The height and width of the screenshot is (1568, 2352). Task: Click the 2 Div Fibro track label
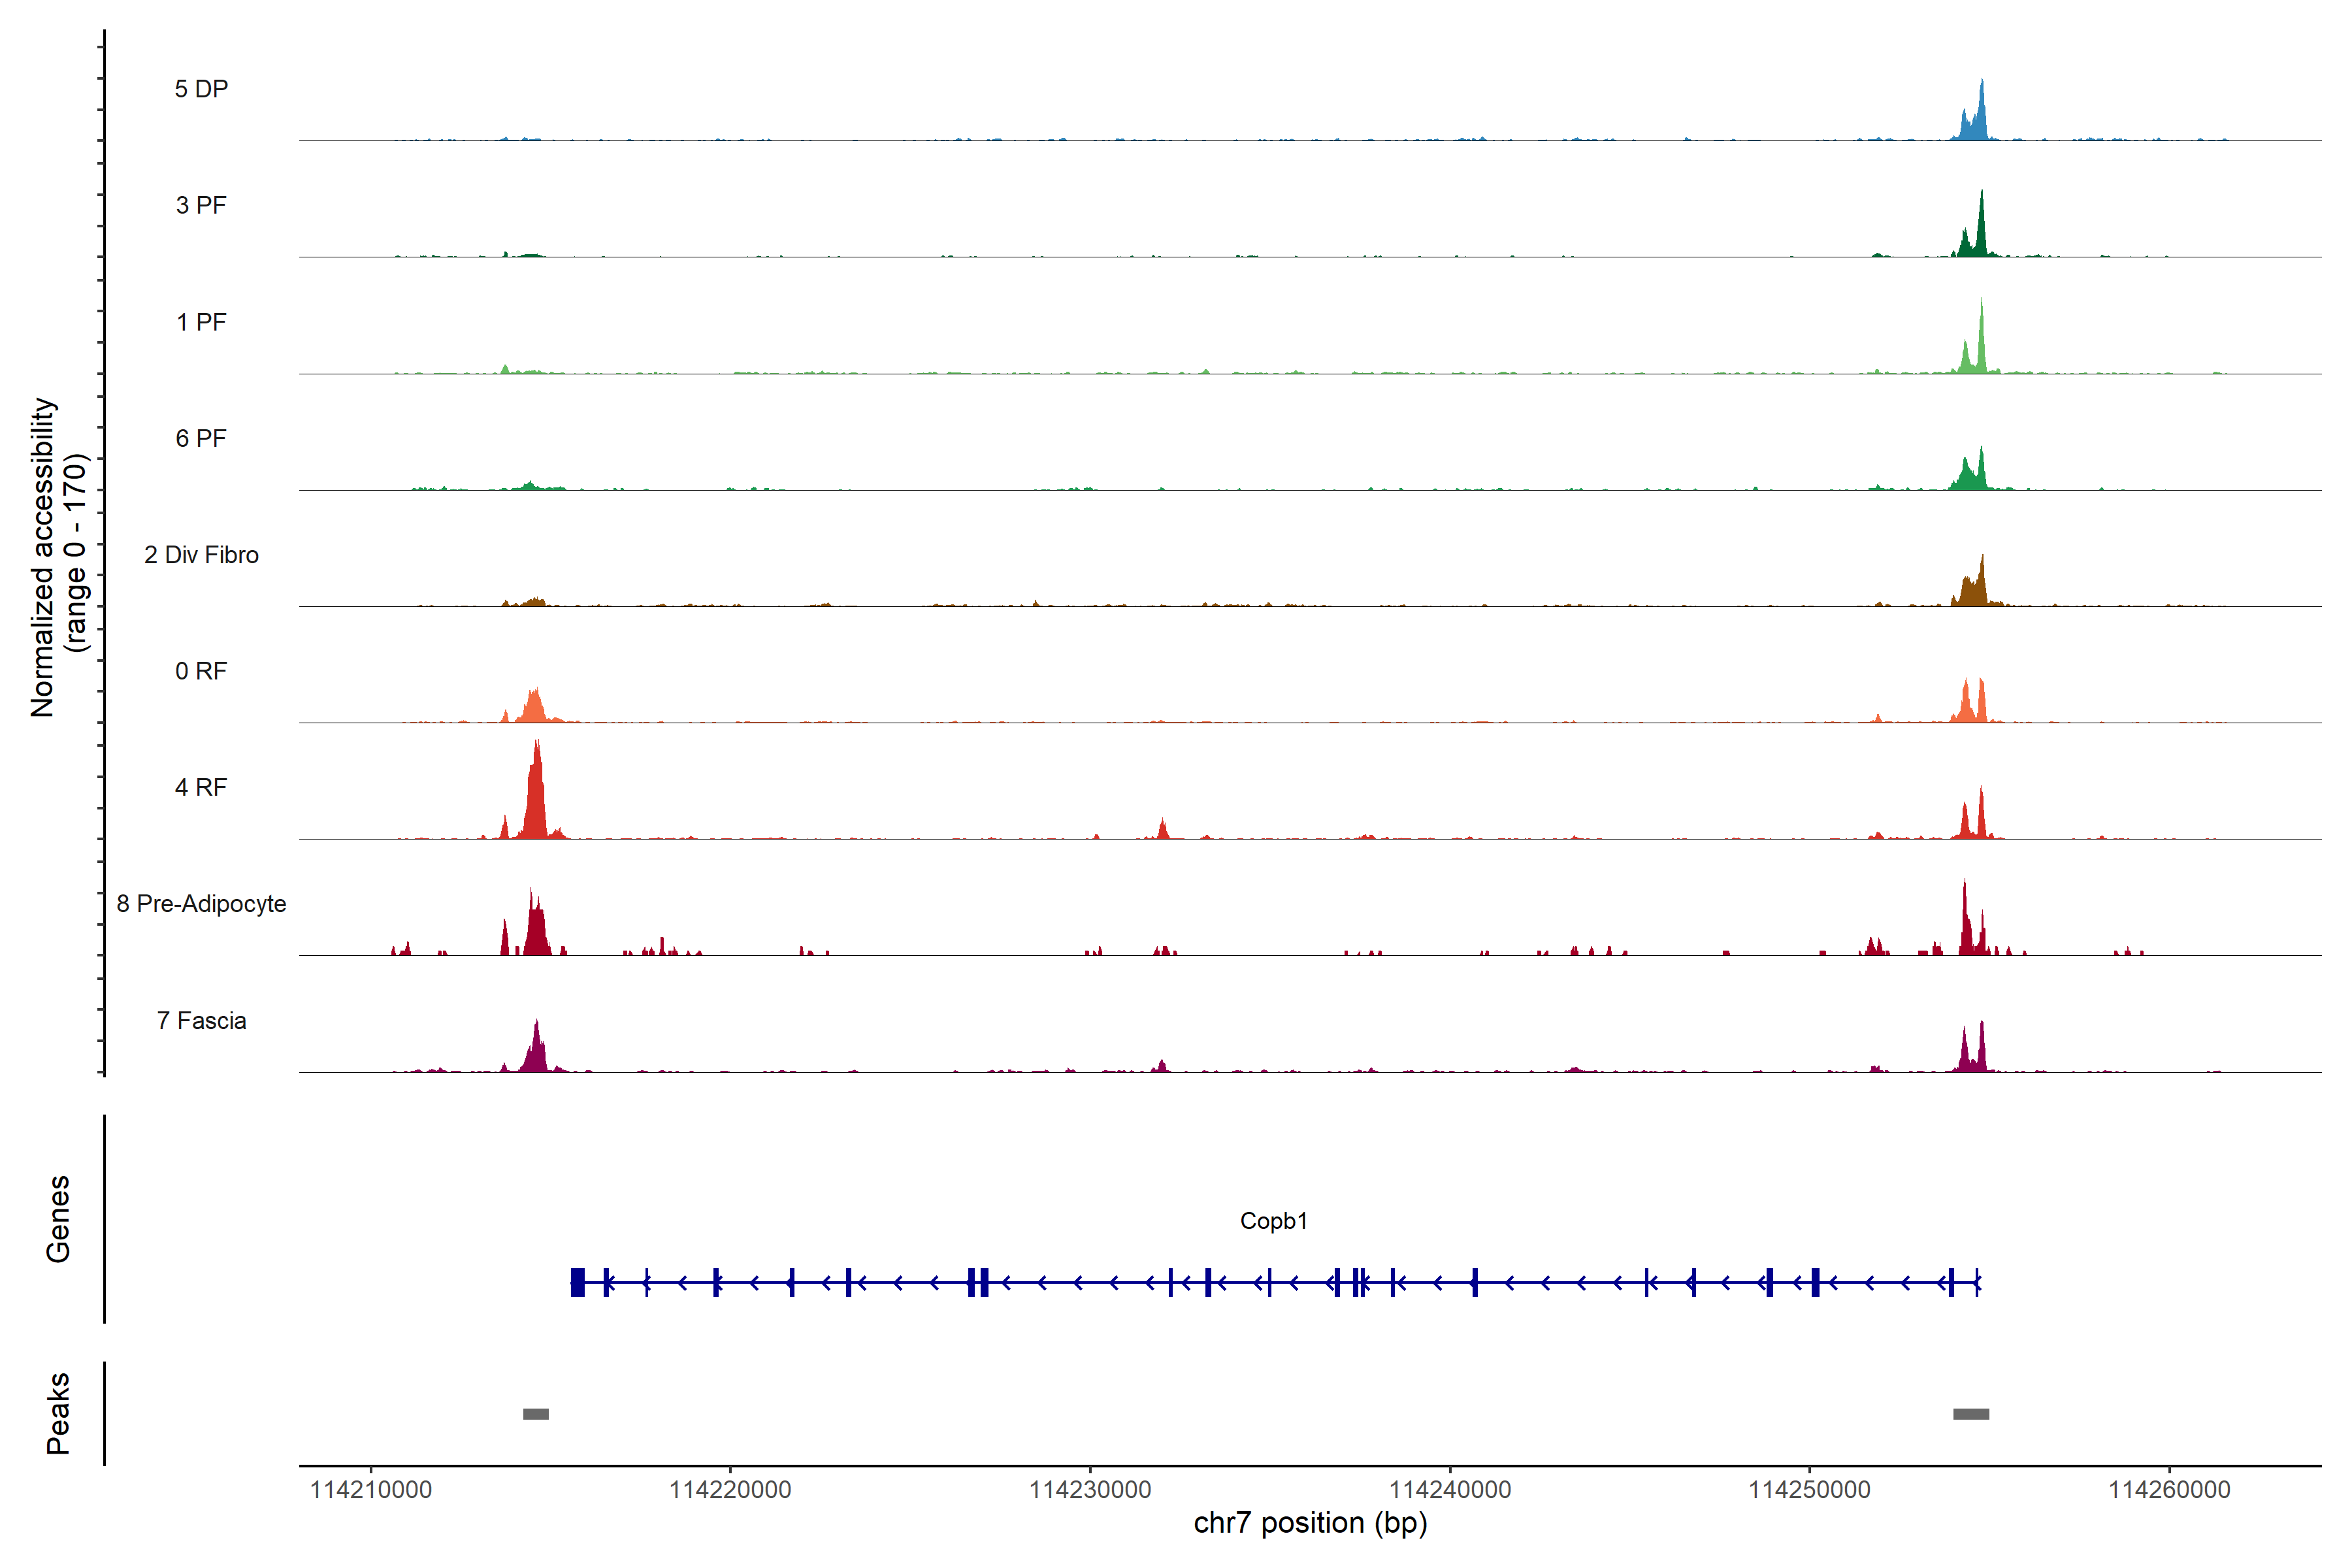pos(201,555)
